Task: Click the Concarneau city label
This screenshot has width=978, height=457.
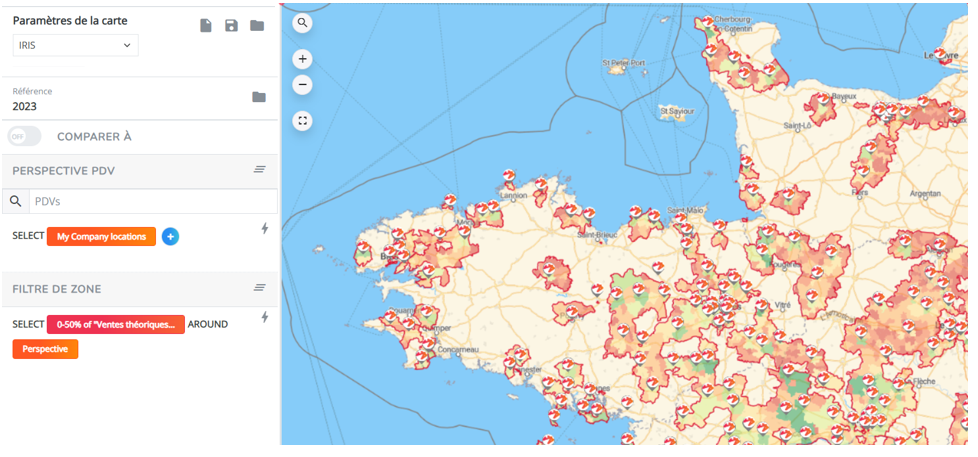Action: (x=457, y=350)
